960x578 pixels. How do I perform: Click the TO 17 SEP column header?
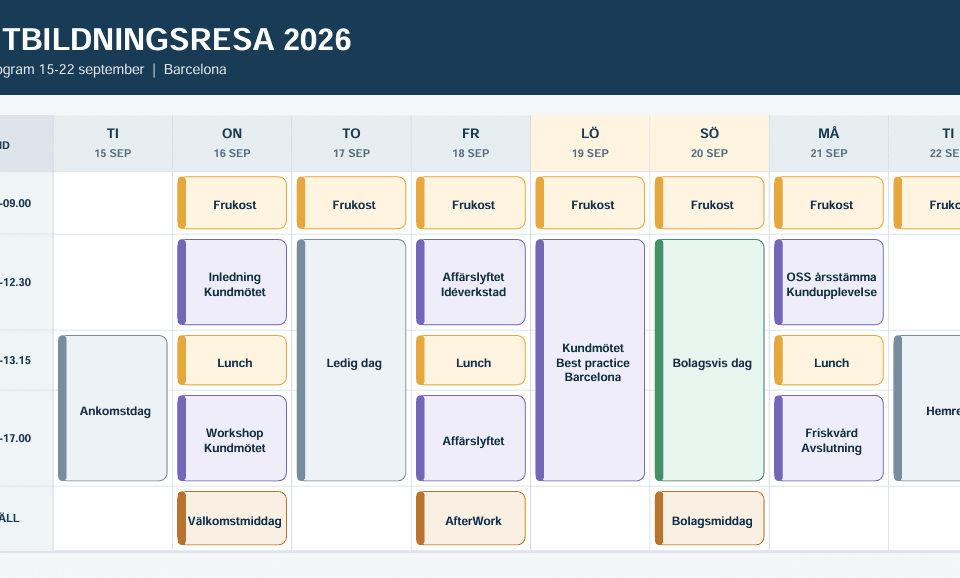pos(351,143)
